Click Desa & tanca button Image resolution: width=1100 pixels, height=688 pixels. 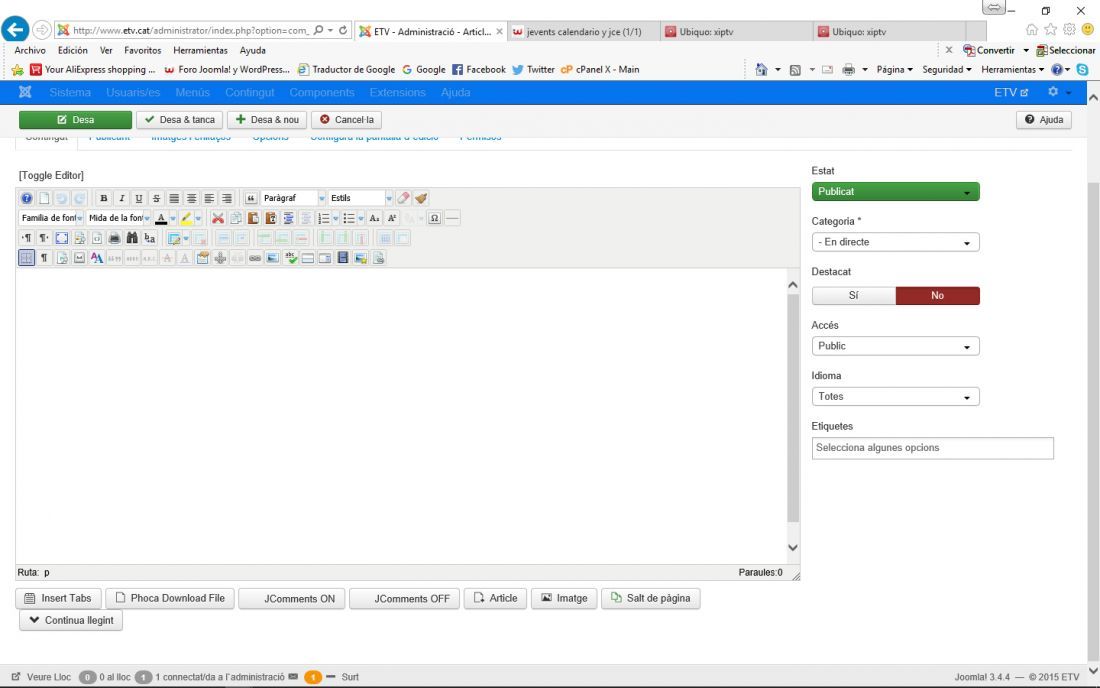click(x=180, y=120)
